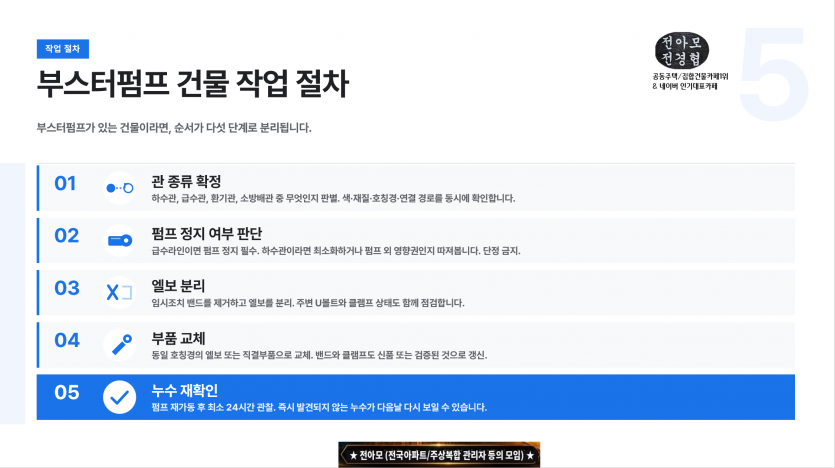
Task: Click the step title 엘보 분리
Action: [178, 286]
